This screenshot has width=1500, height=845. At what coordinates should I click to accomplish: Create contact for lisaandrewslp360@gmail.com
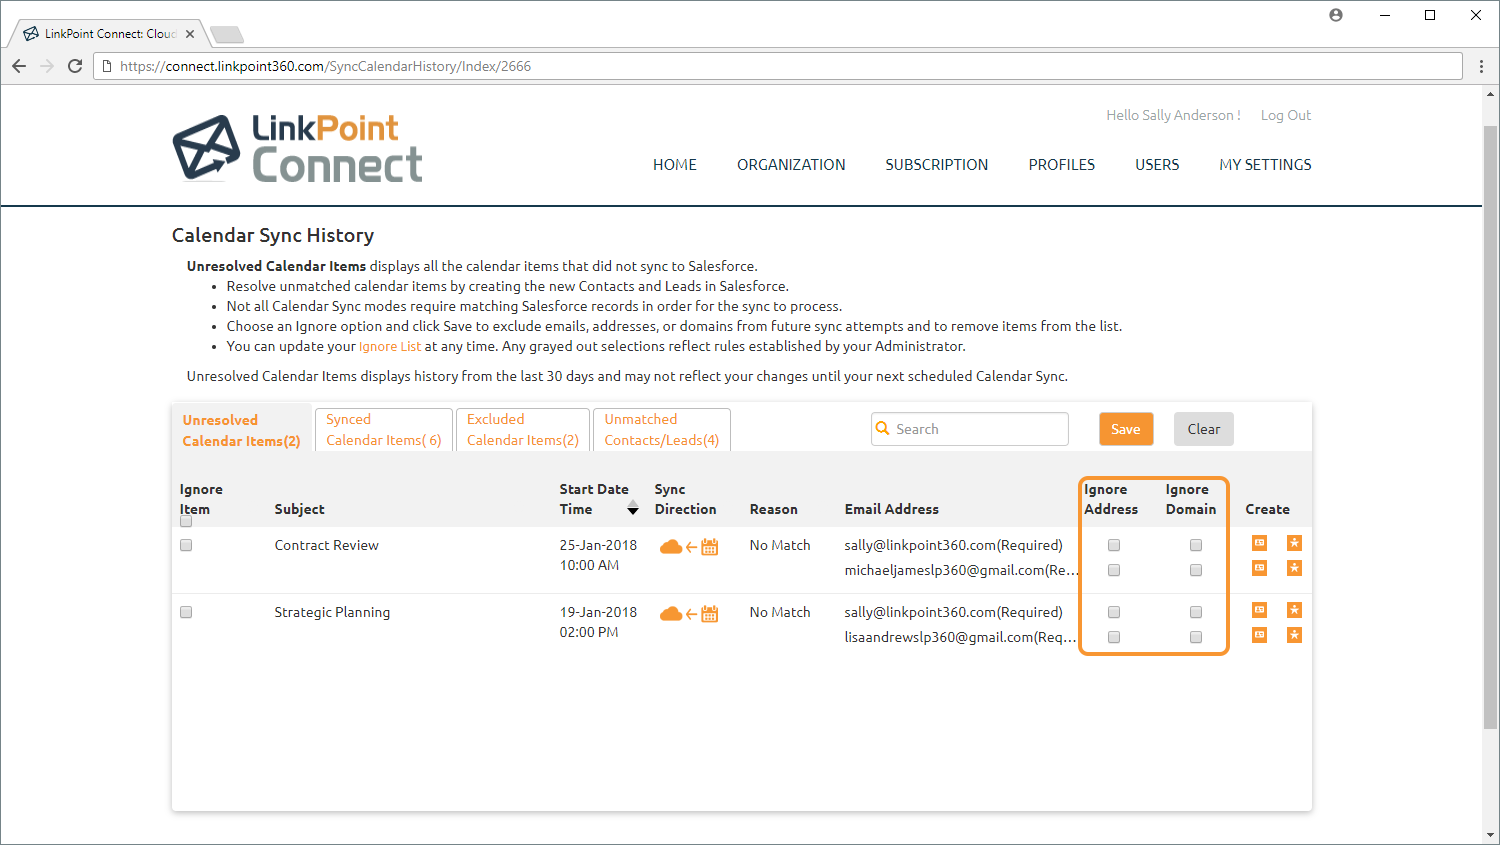point(1259,635)
